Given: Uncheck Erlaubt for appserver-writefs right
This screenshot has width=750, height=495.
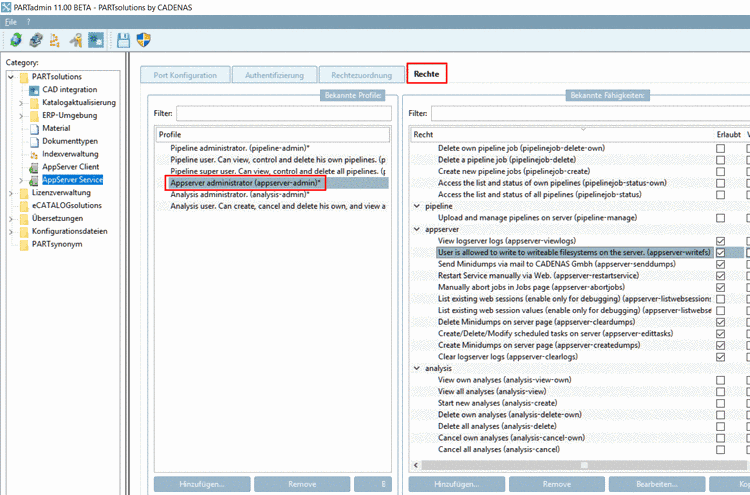Looking at the screenshot, I should pos(720,253).
